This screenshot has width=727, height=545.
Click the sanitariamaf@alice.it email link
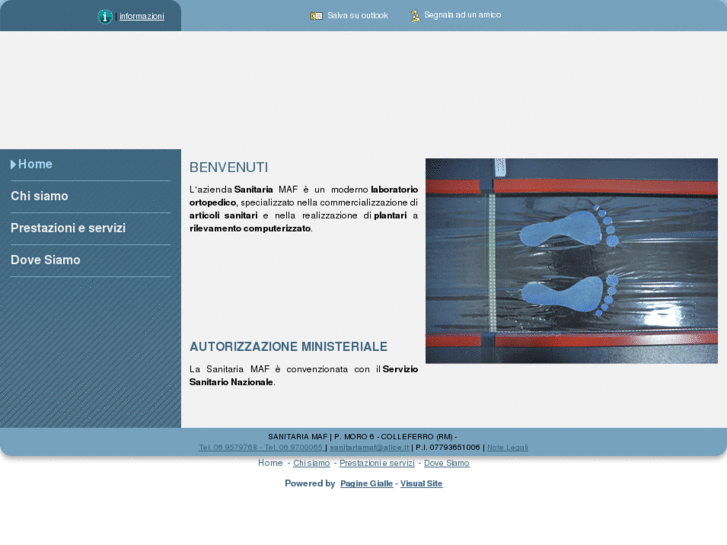(369, 448)
